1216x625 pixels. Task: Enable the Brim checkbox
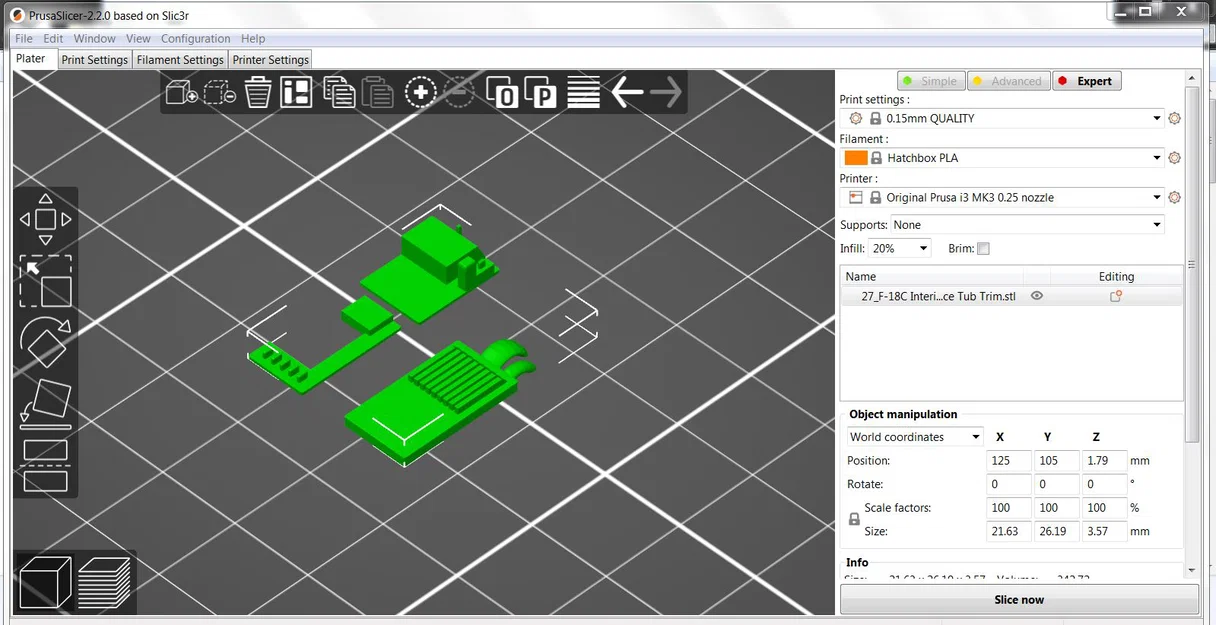coord(983,248)
